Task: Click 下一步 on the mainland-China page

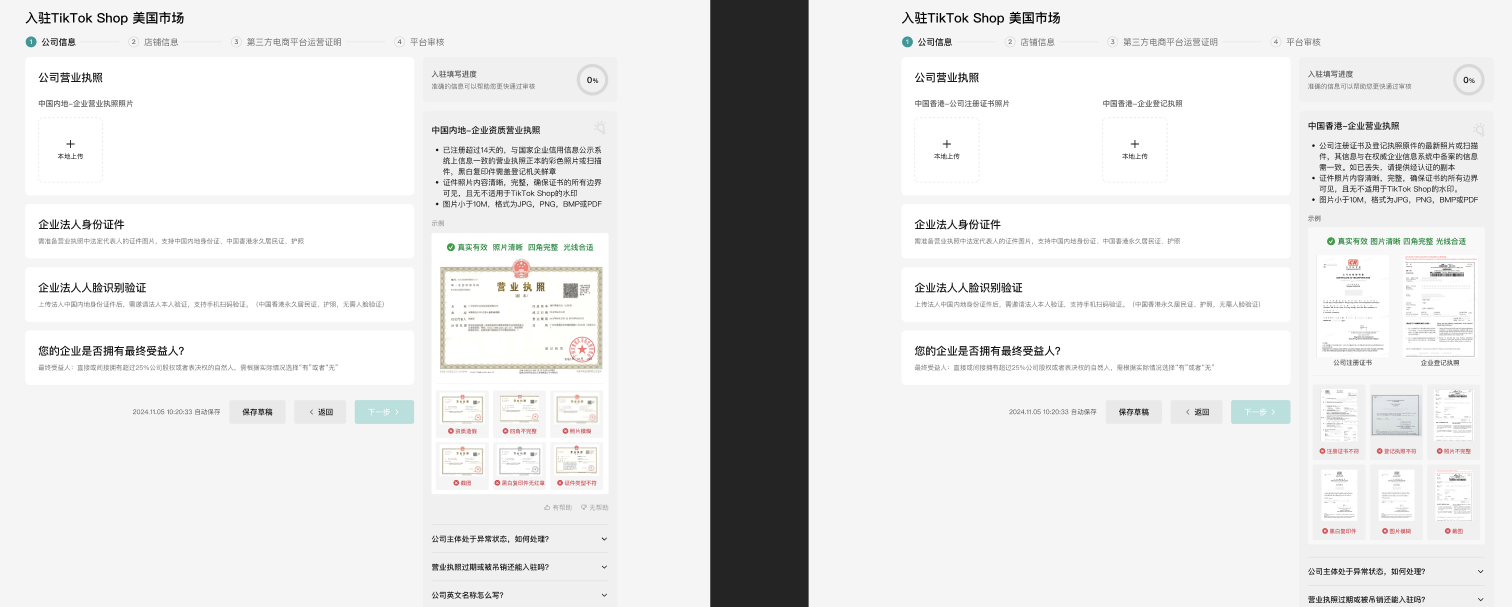Action: [x=384, y=412]
